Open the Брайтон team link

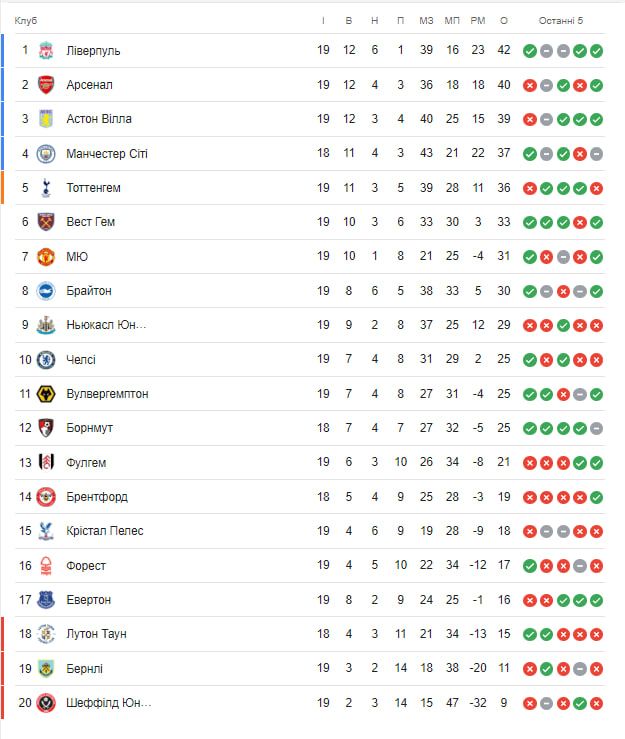(x=89, y=291)
